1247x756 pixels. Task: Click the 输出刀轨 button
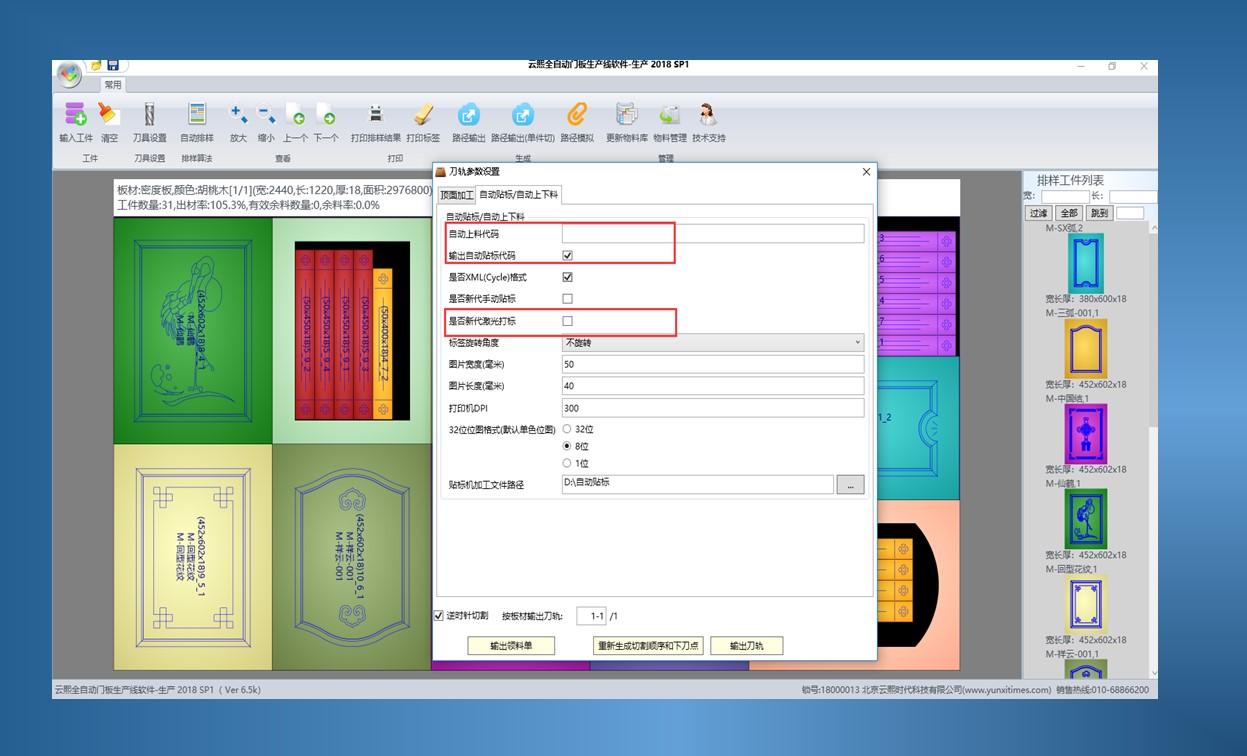coord(746,646)
